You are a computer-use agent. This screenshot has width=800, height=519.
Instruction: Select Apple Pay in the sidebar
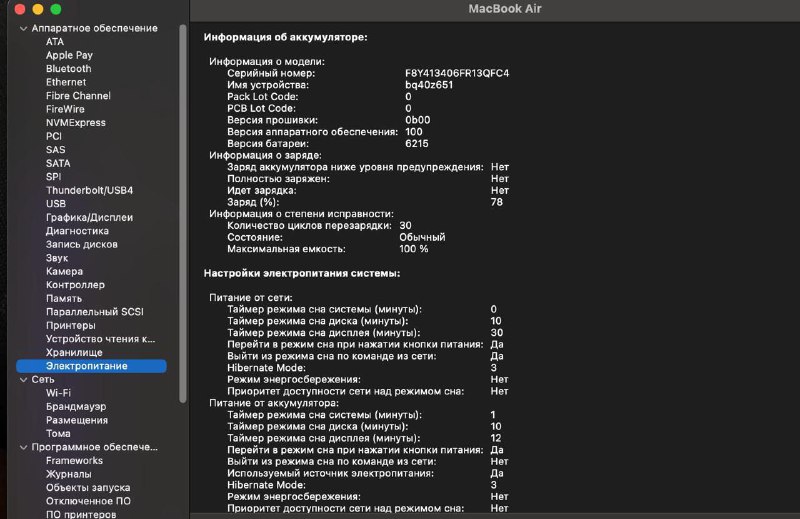[x=69, y=55]
